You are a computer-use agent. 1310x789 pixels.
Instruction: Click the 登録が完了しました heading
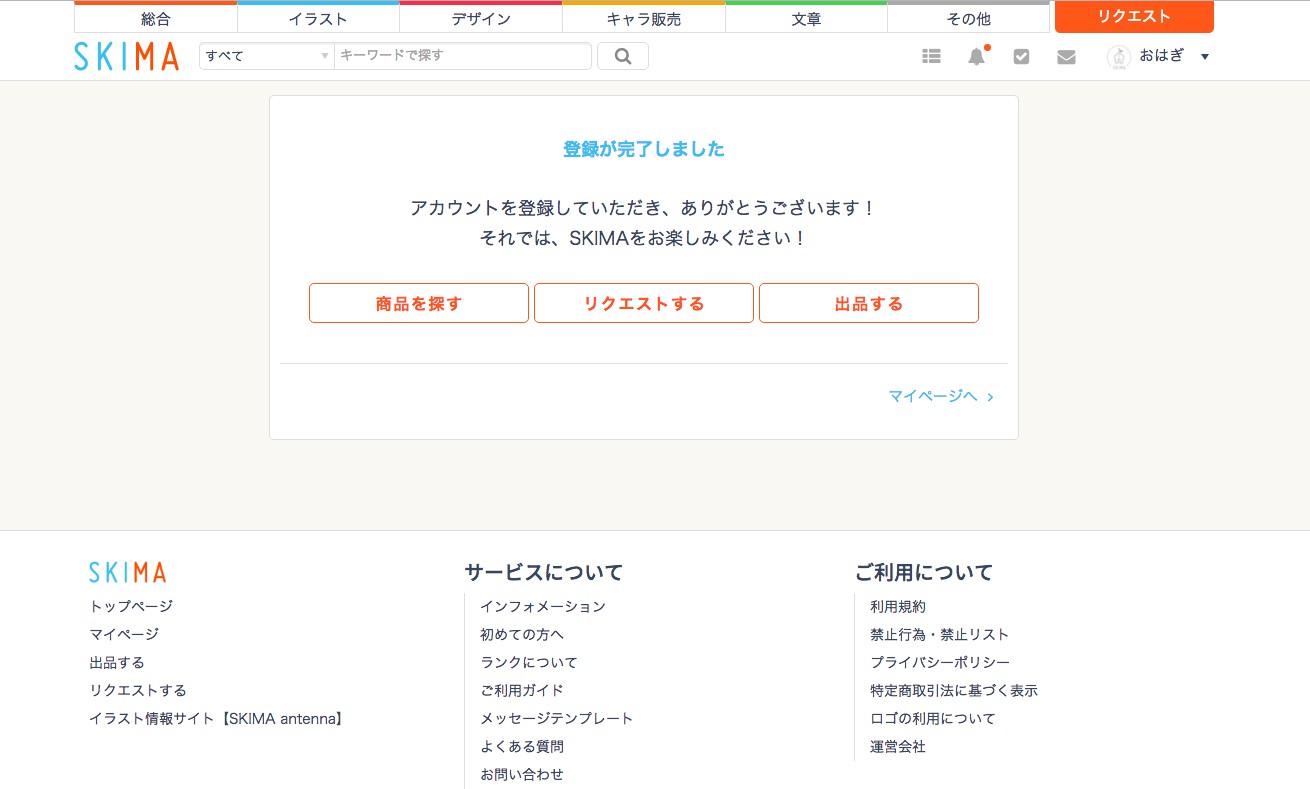coord(644,149)
